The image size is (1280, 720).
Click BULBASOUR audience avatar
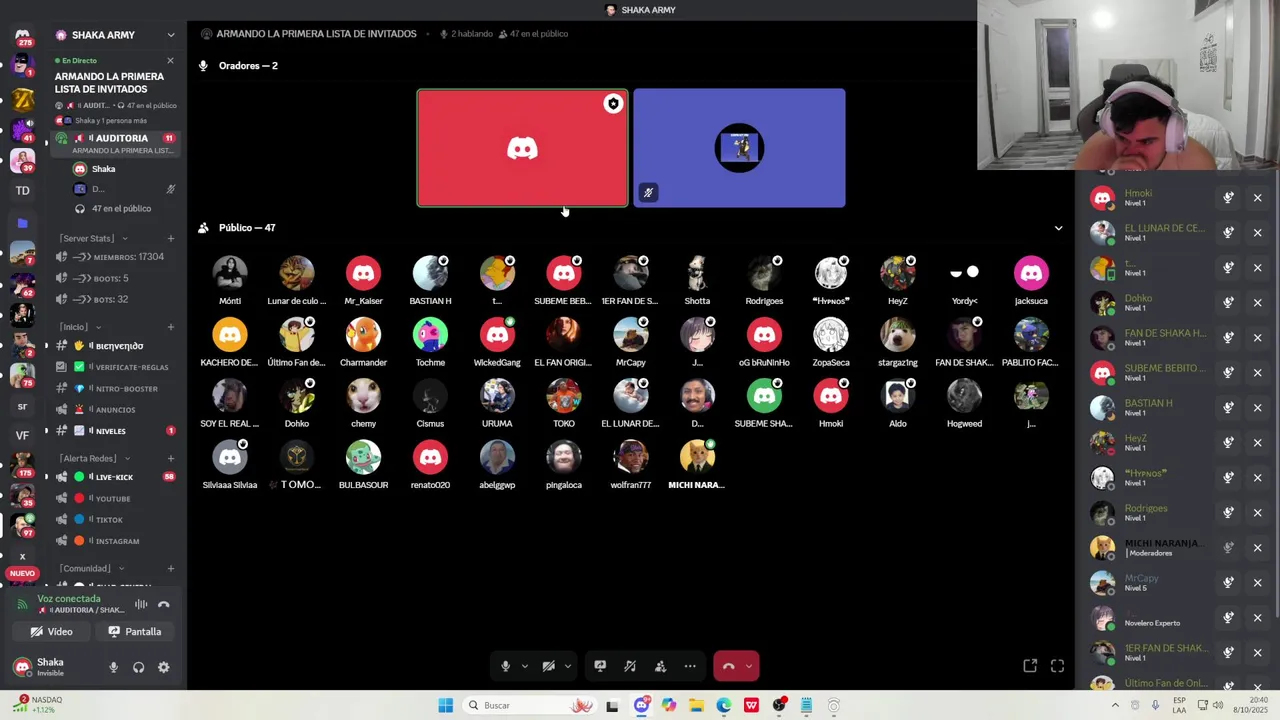[363, 457]
